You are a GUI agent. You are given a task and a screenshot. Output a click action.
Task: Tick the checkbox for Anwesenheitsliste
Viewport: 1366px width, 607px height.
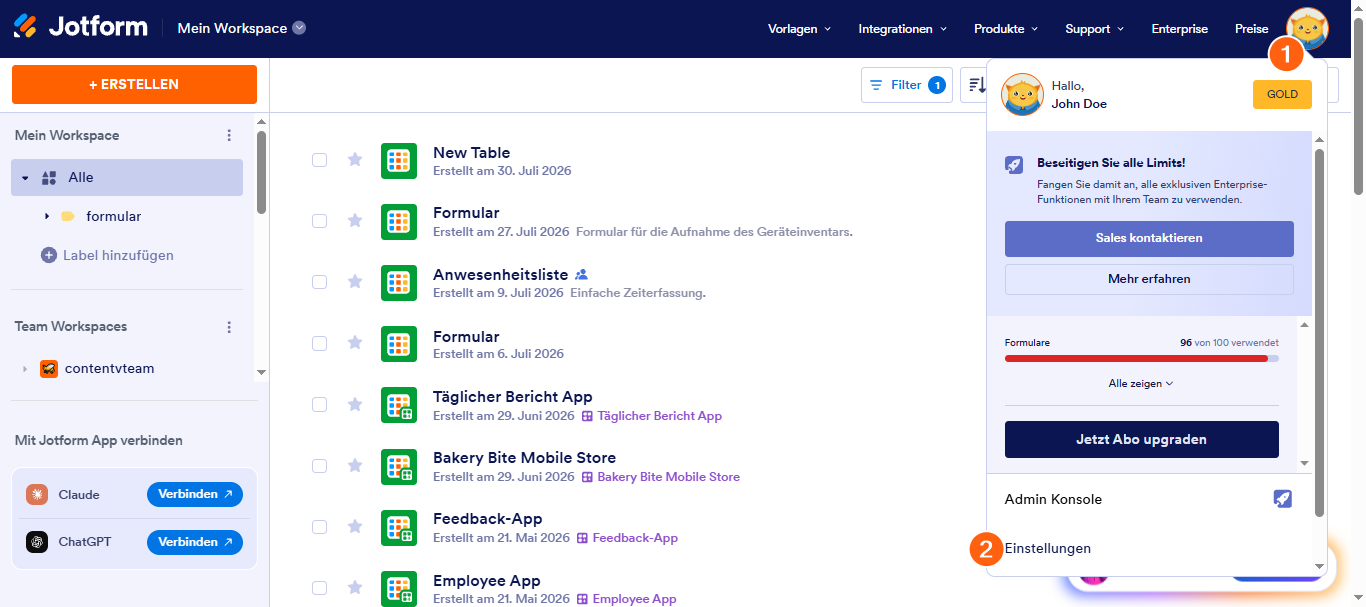(x=319, y=282)
